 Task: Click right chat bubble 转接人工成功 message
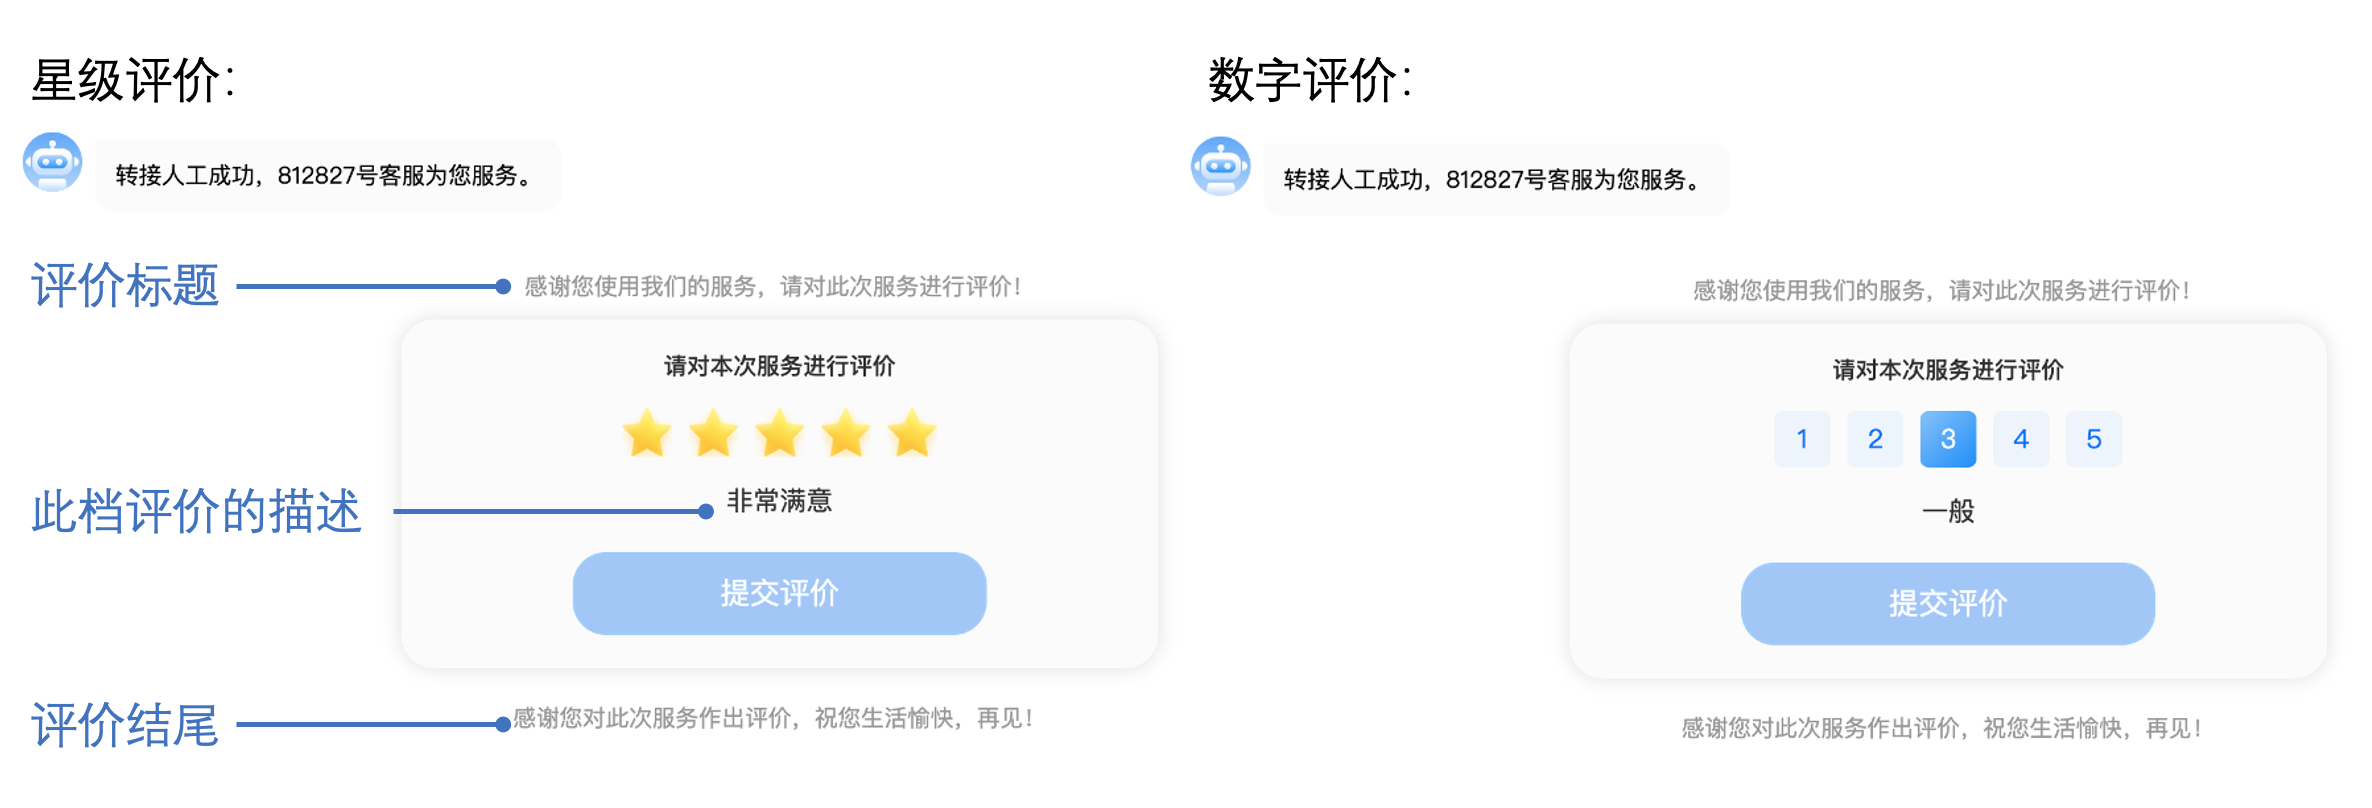(x=1495, y=180)
